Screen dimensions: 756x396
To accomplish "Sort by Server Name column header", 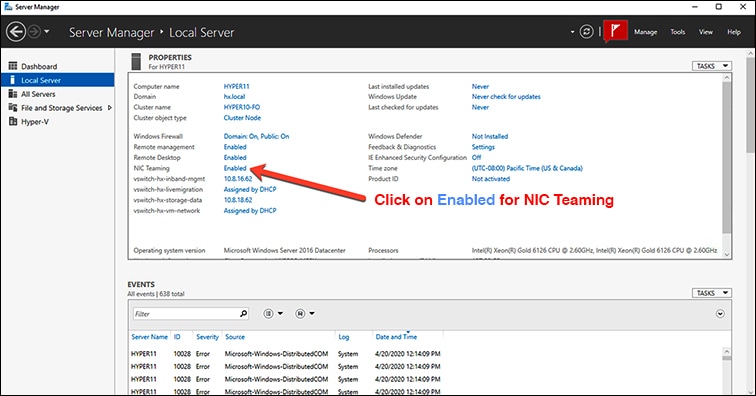I will pos(149,337).
